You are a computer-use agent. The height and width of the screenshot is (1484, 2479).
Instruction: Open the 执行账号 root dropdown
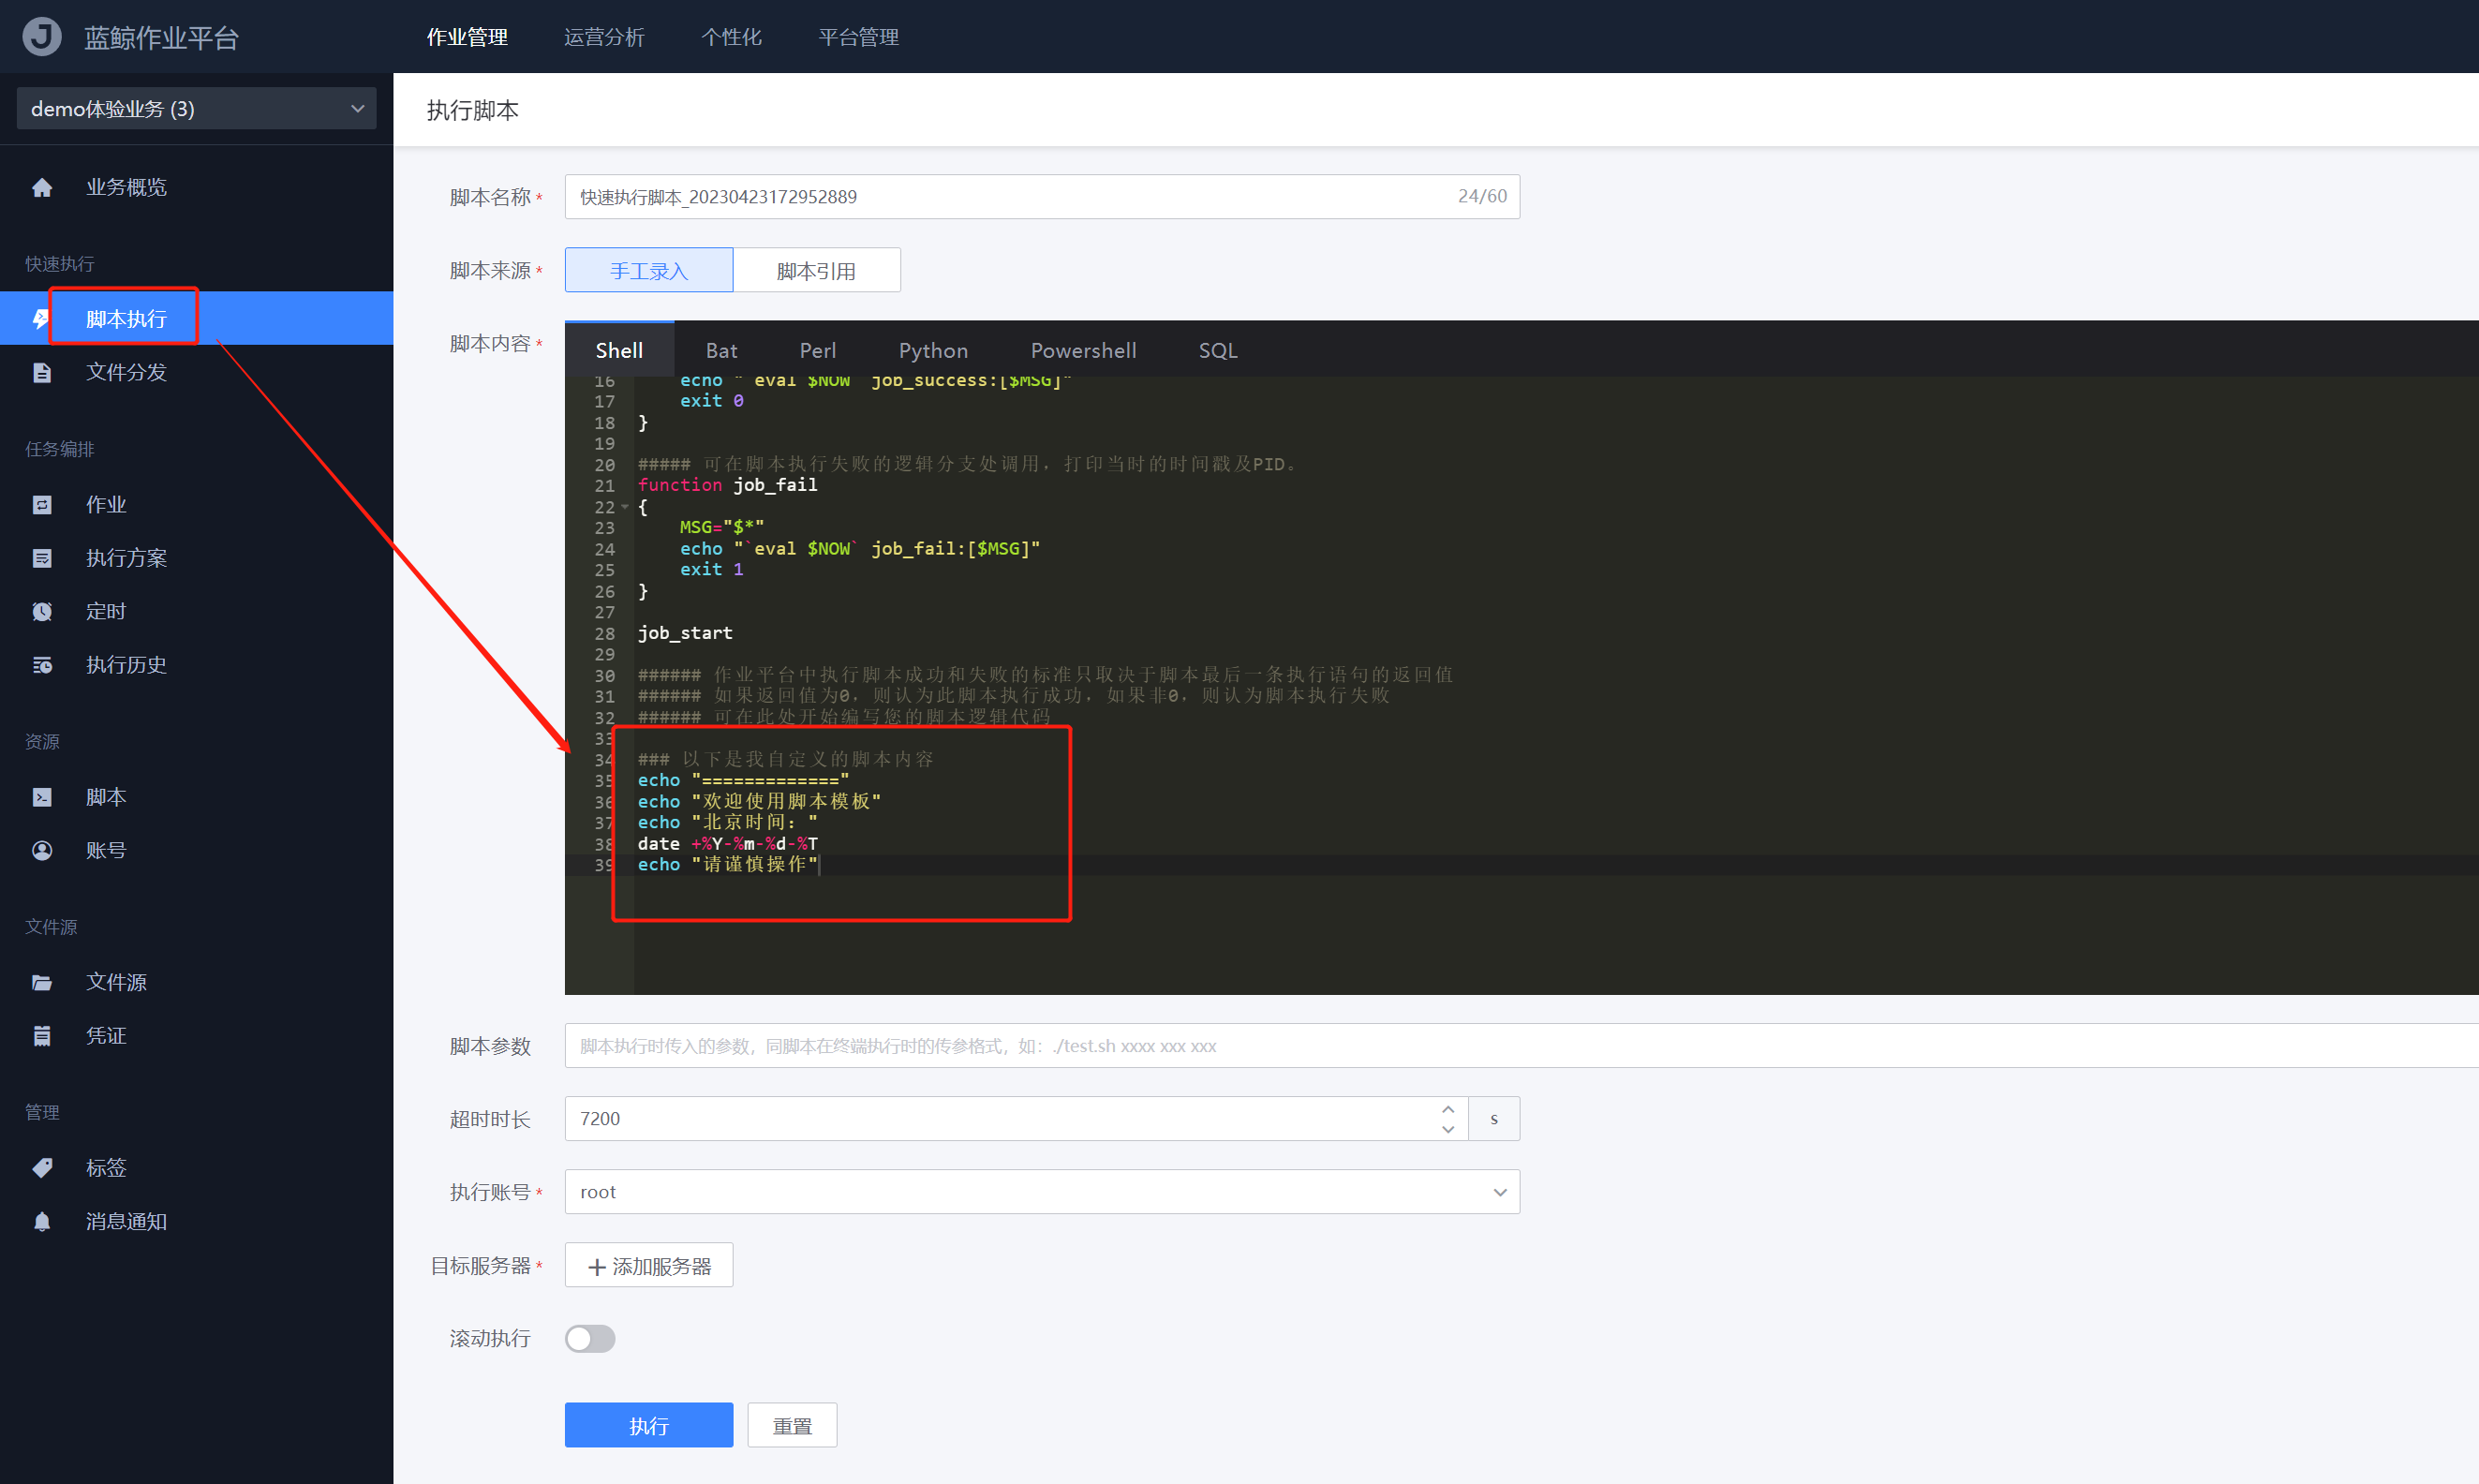(x=1042, y=1192)
